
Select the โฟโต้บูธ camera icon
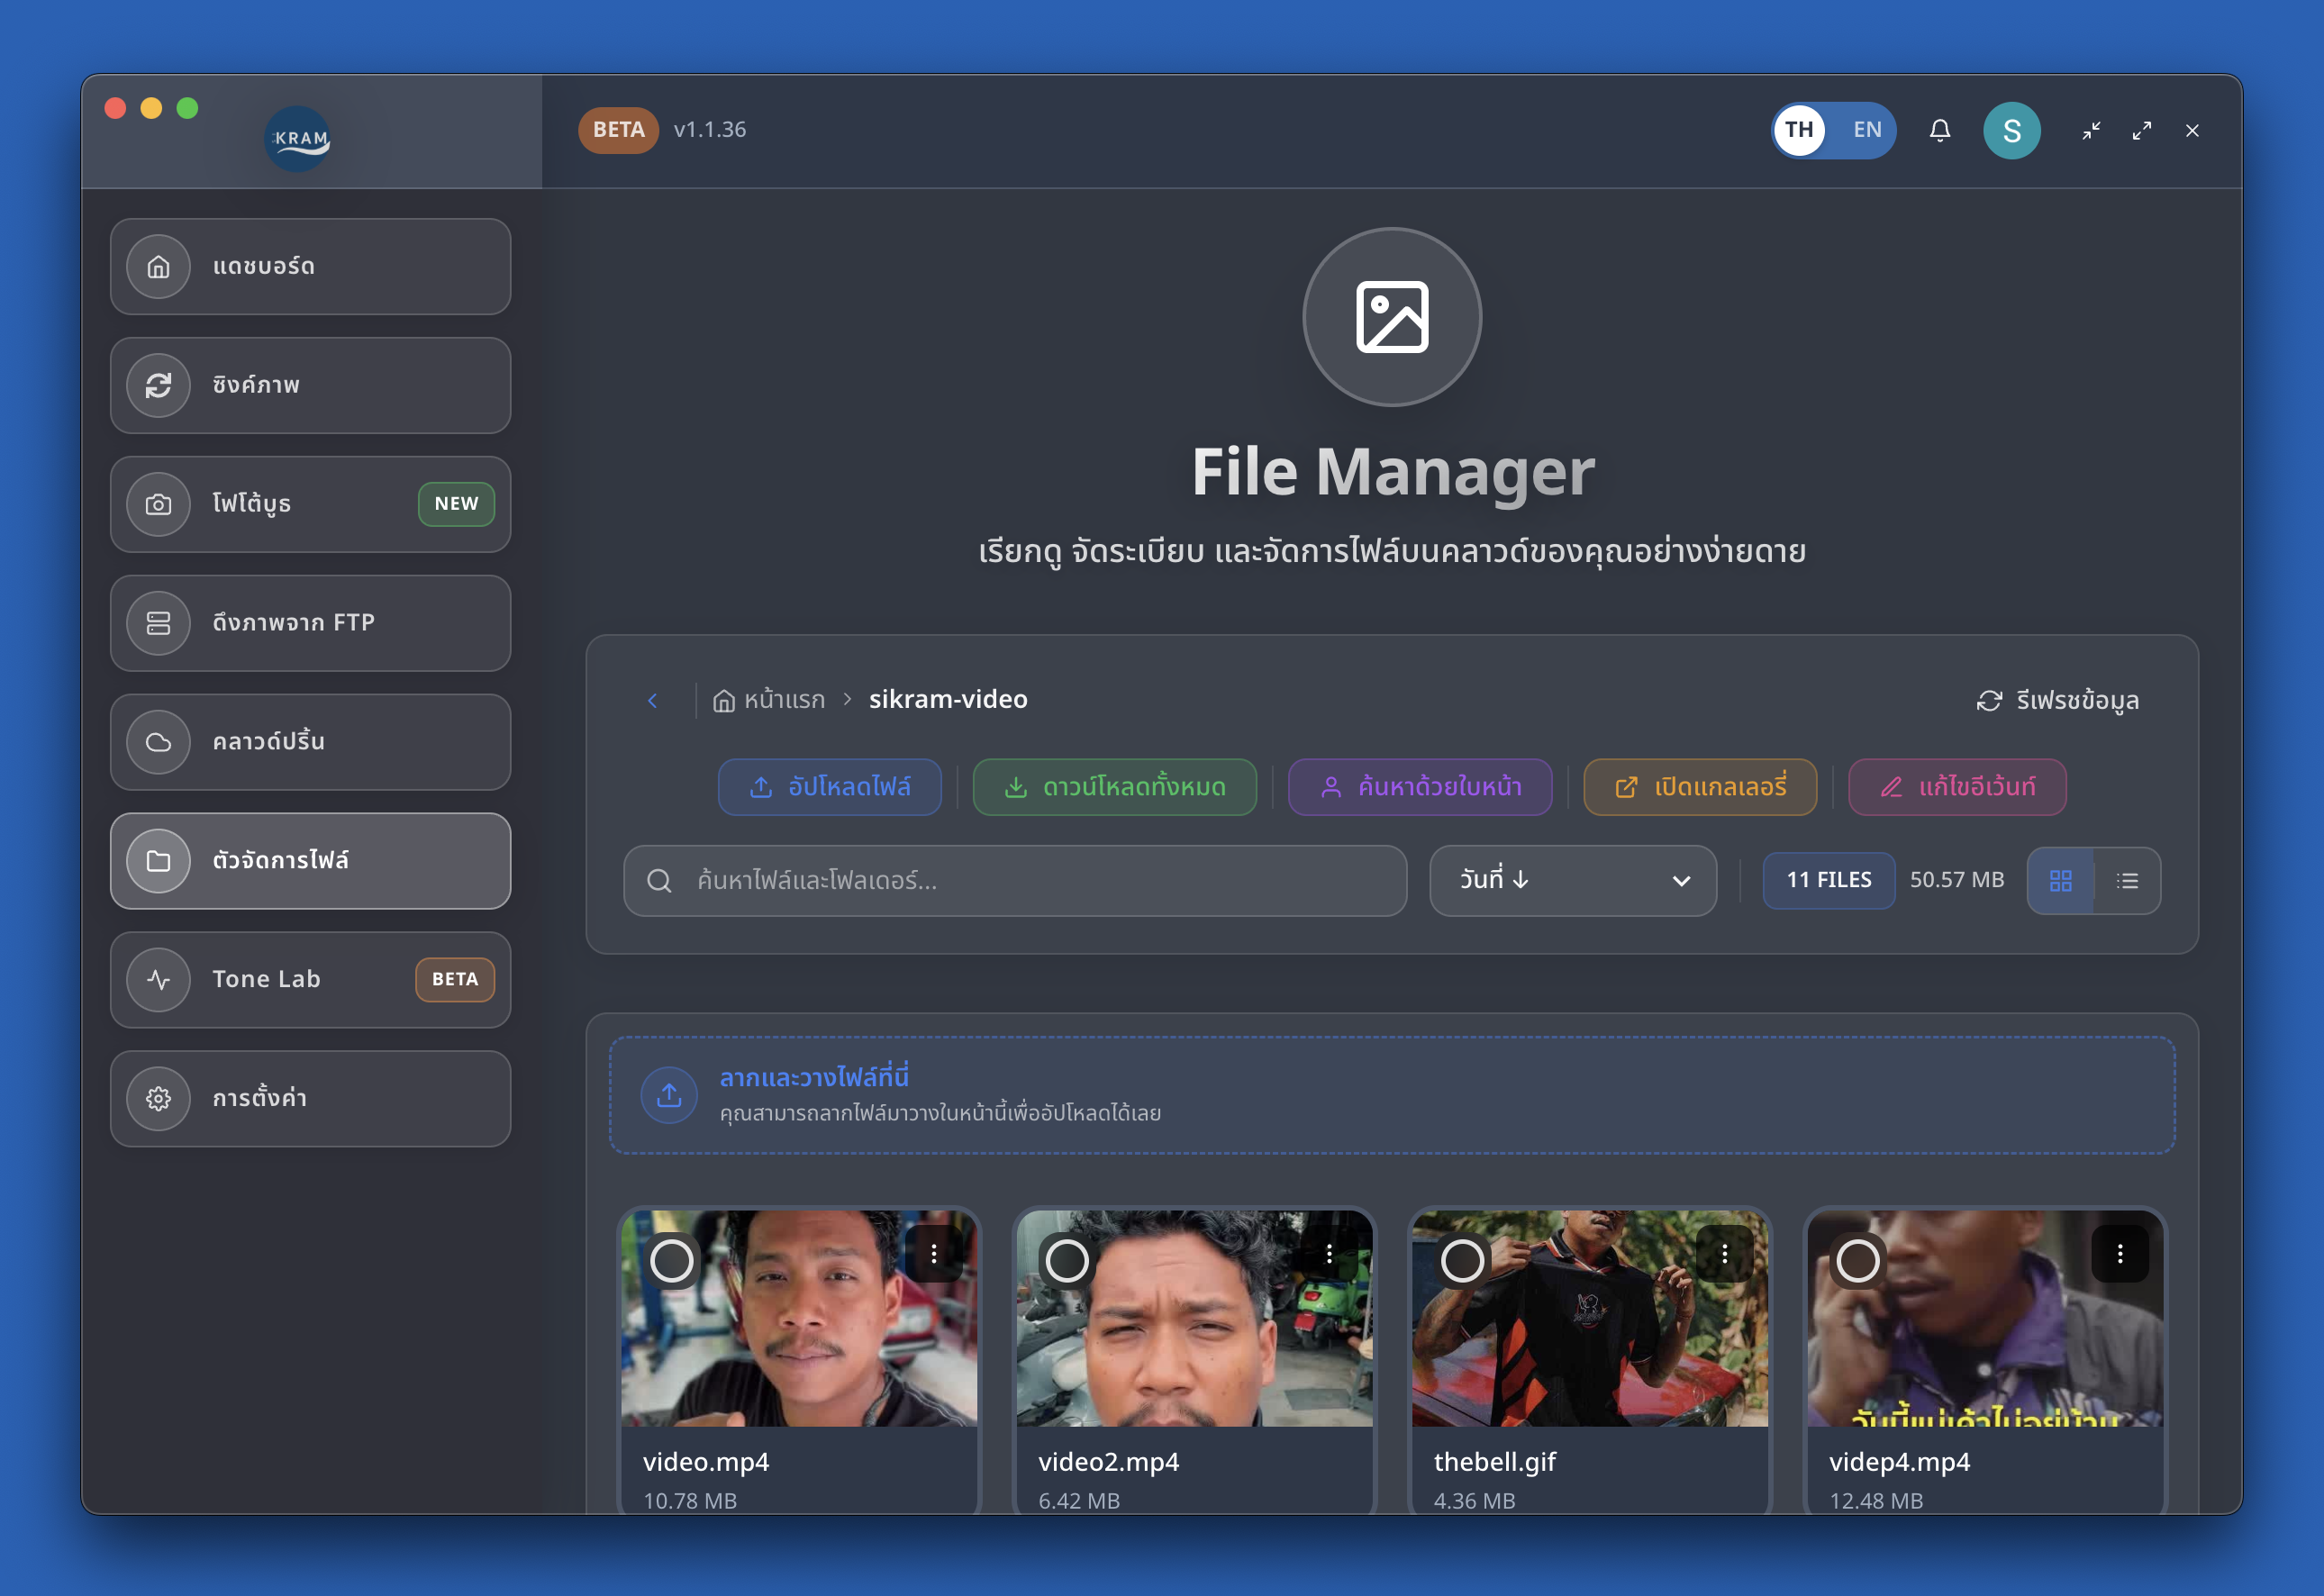point(158,504)
